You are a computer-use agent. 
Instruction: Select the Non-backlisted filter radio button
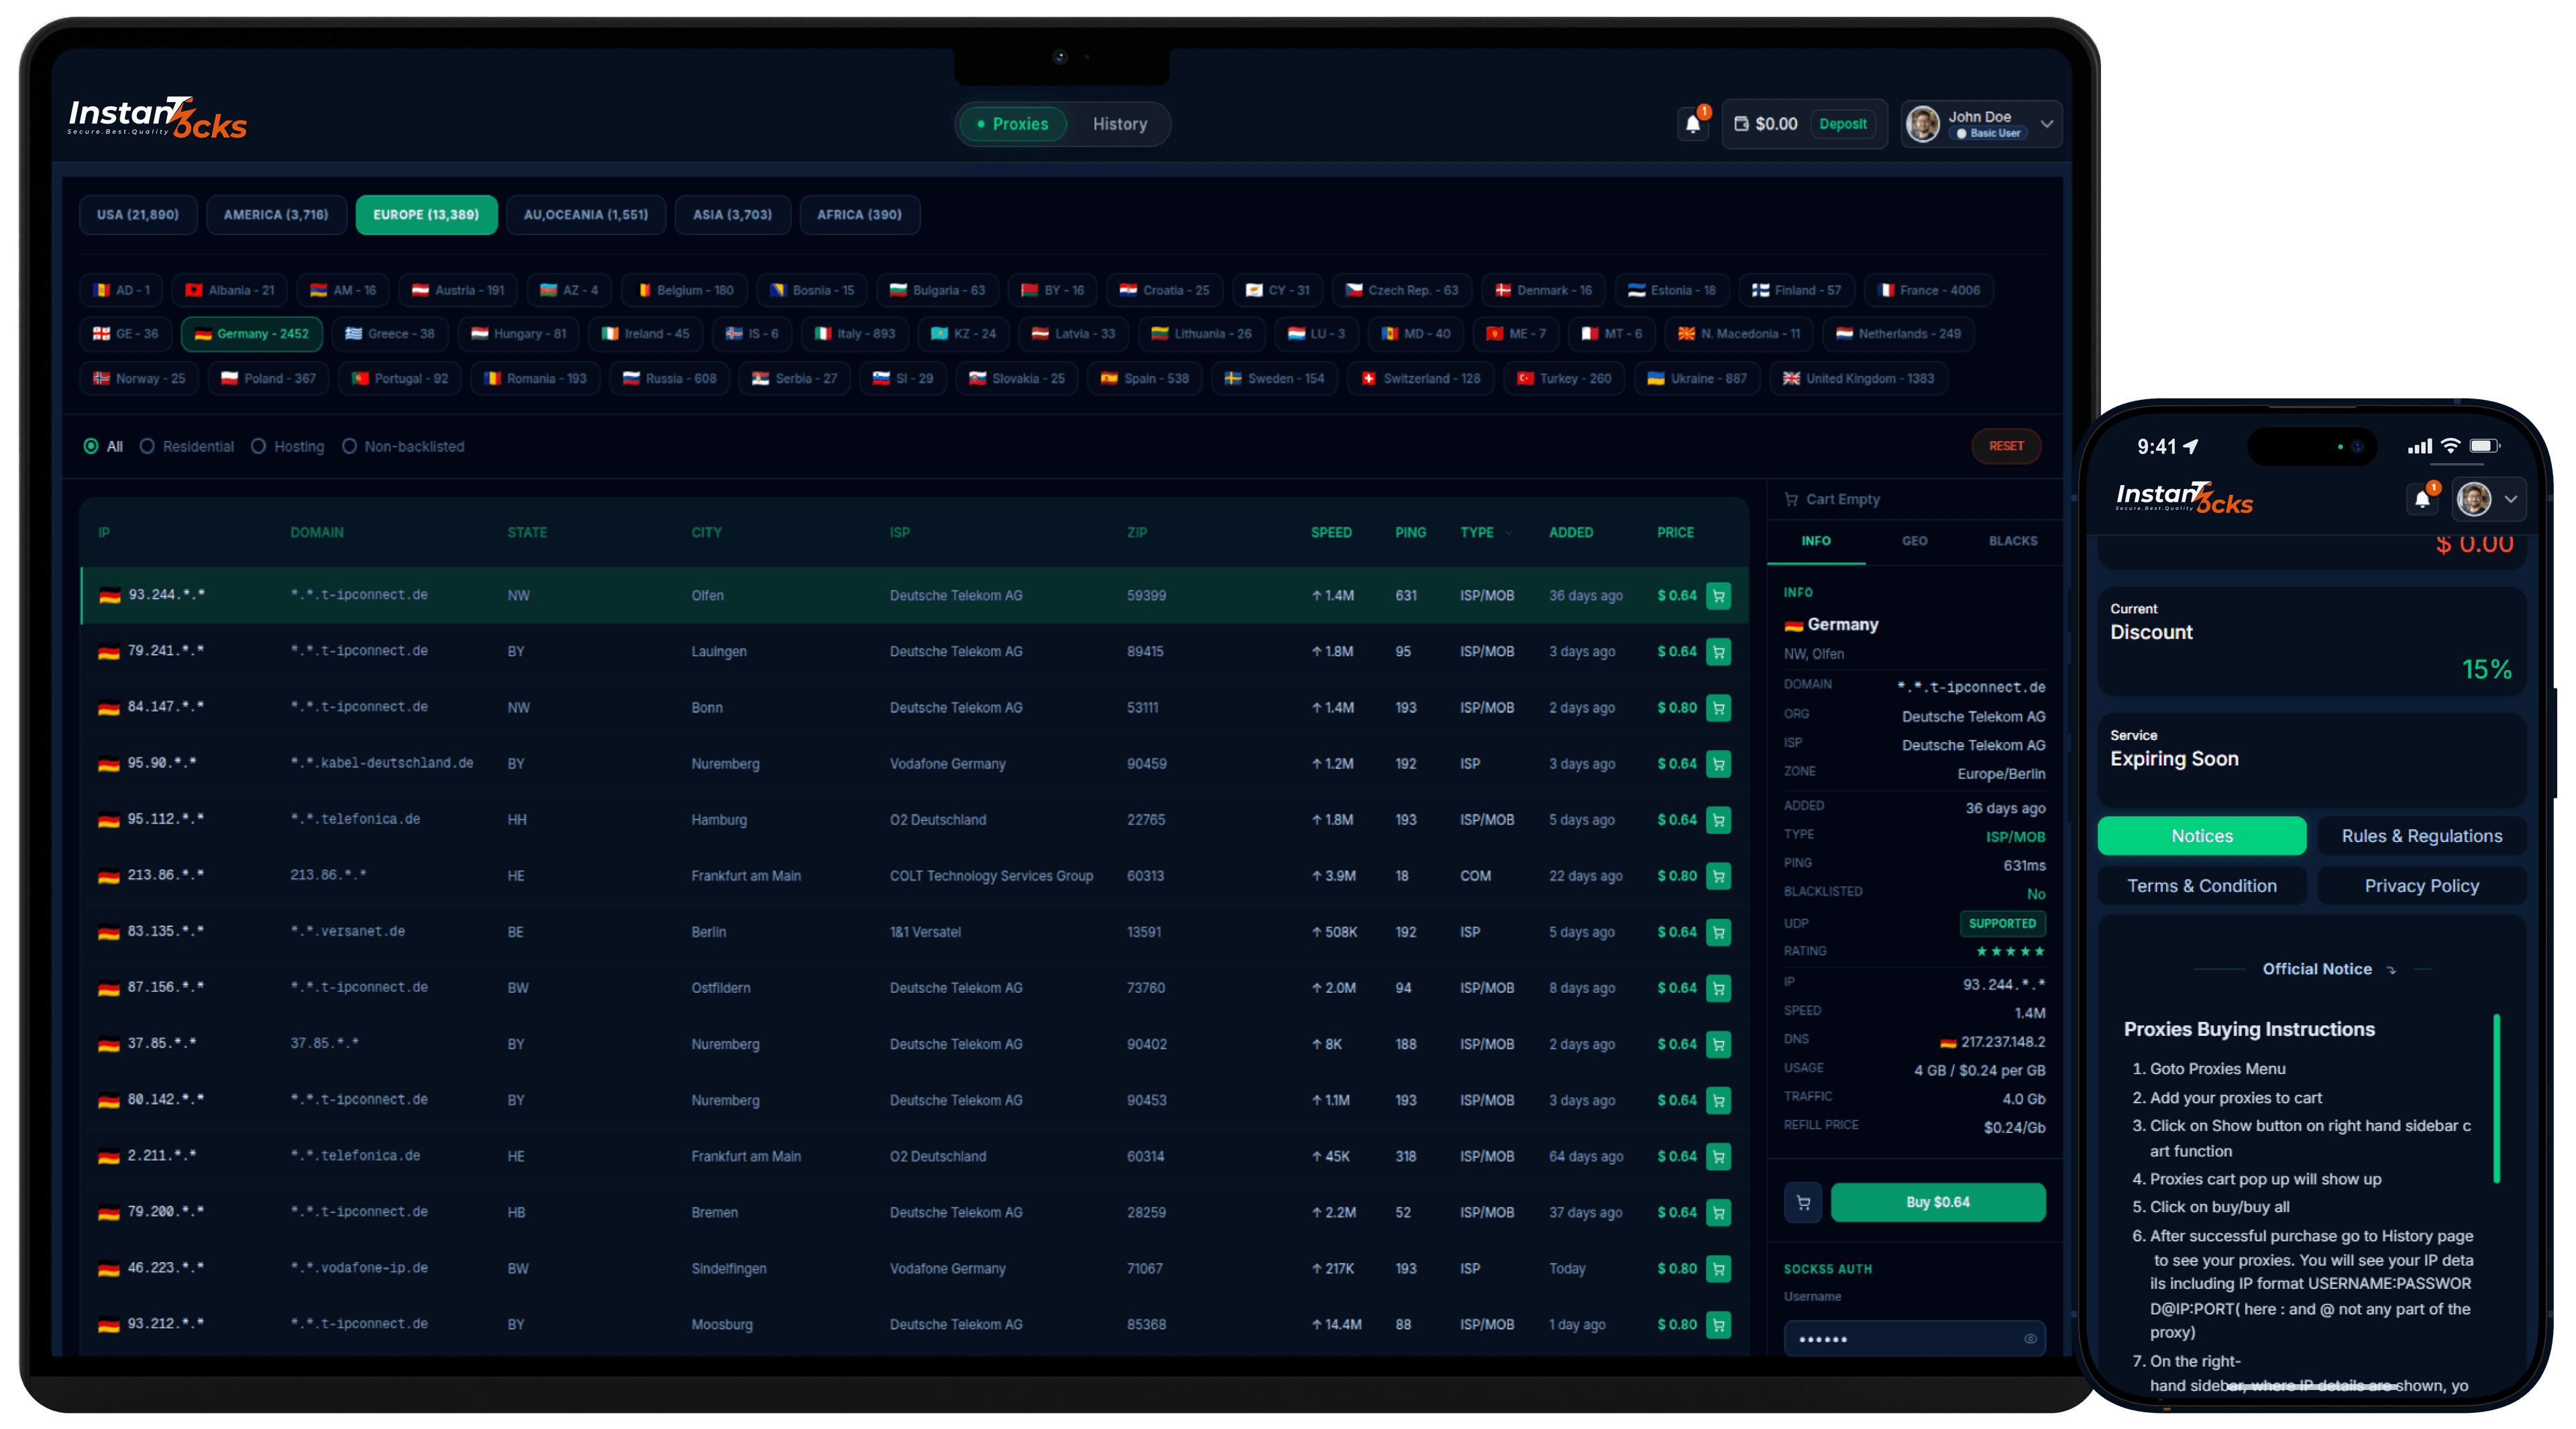(x=349, y=447)
